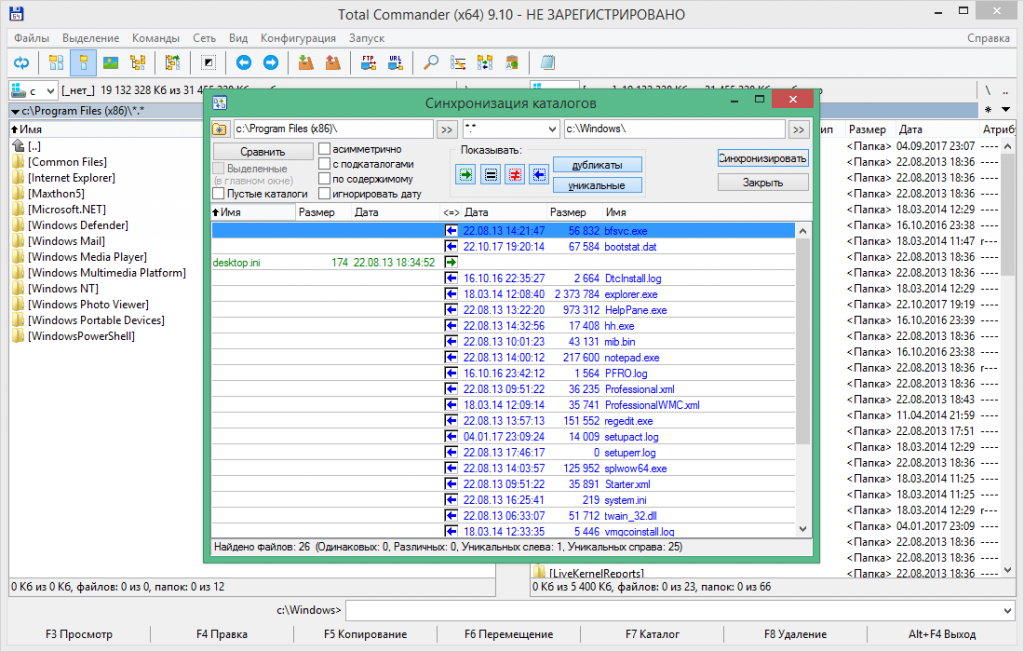Viewport: 1024px width, 652px height.
Task: Toggle the дубликаты filter button
Action: [598, 165]
